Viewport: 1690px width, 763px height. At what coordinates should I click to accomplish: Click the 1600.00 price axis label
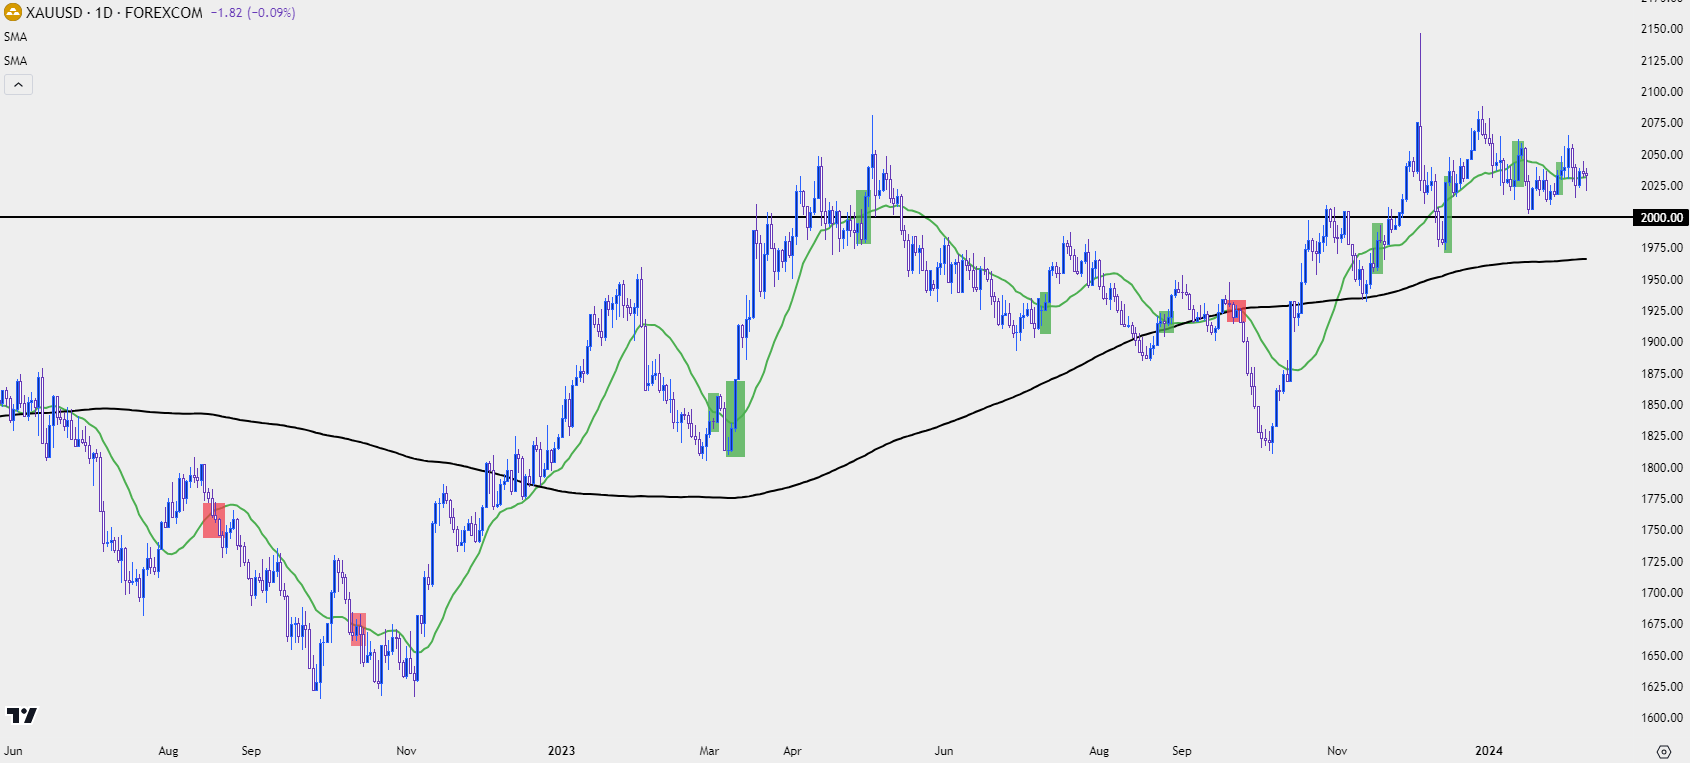(1661, 718)
